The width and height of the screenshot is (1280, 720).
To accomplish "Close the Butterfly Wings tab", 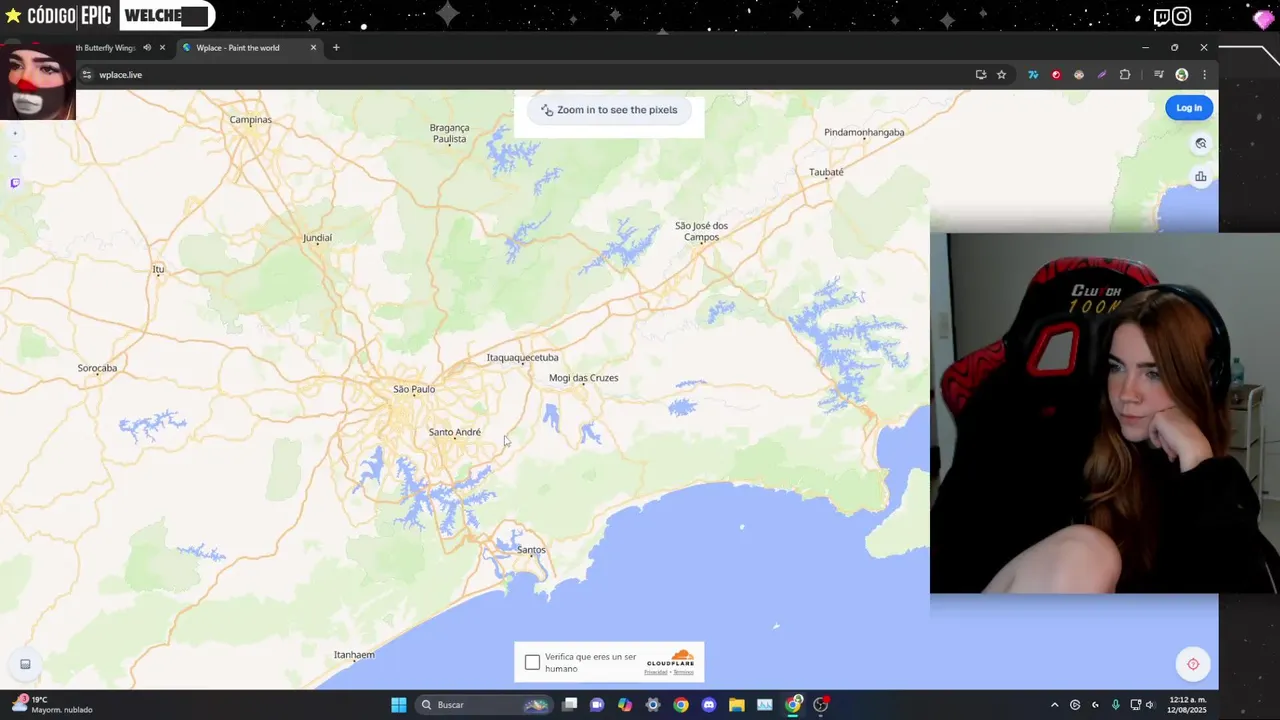I will tap(162, 48).
